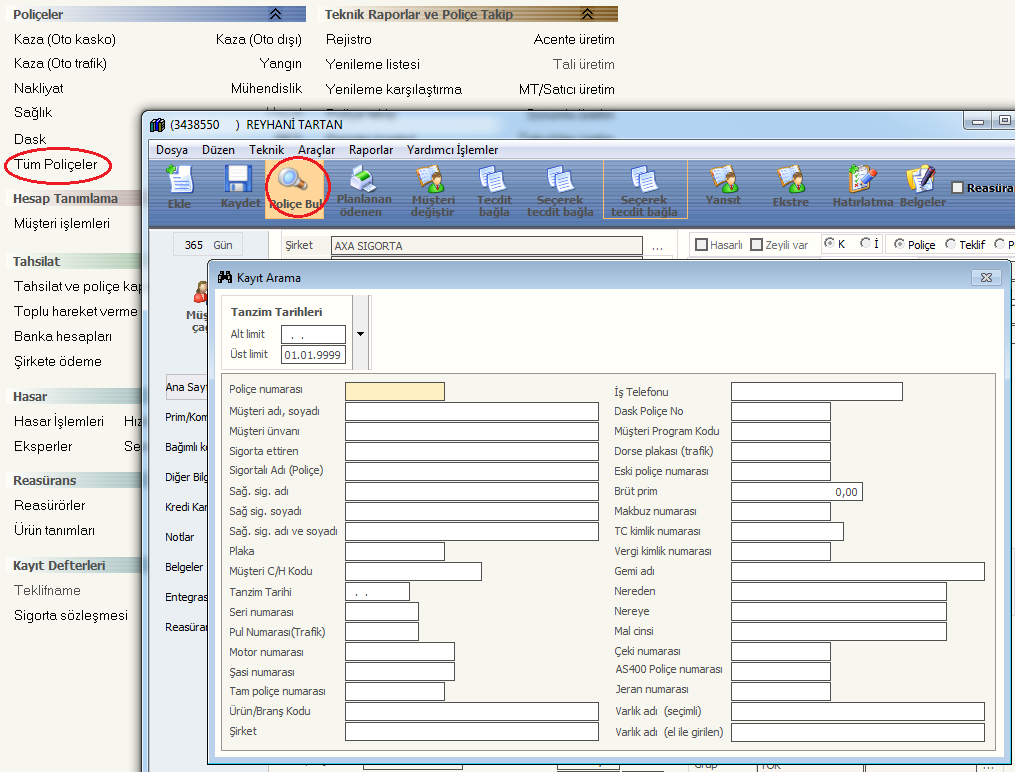Expand the Tanzim Tarihleri dropdown arrow
The width and height of the screenshot is (1015, 772).
[360, 334]
